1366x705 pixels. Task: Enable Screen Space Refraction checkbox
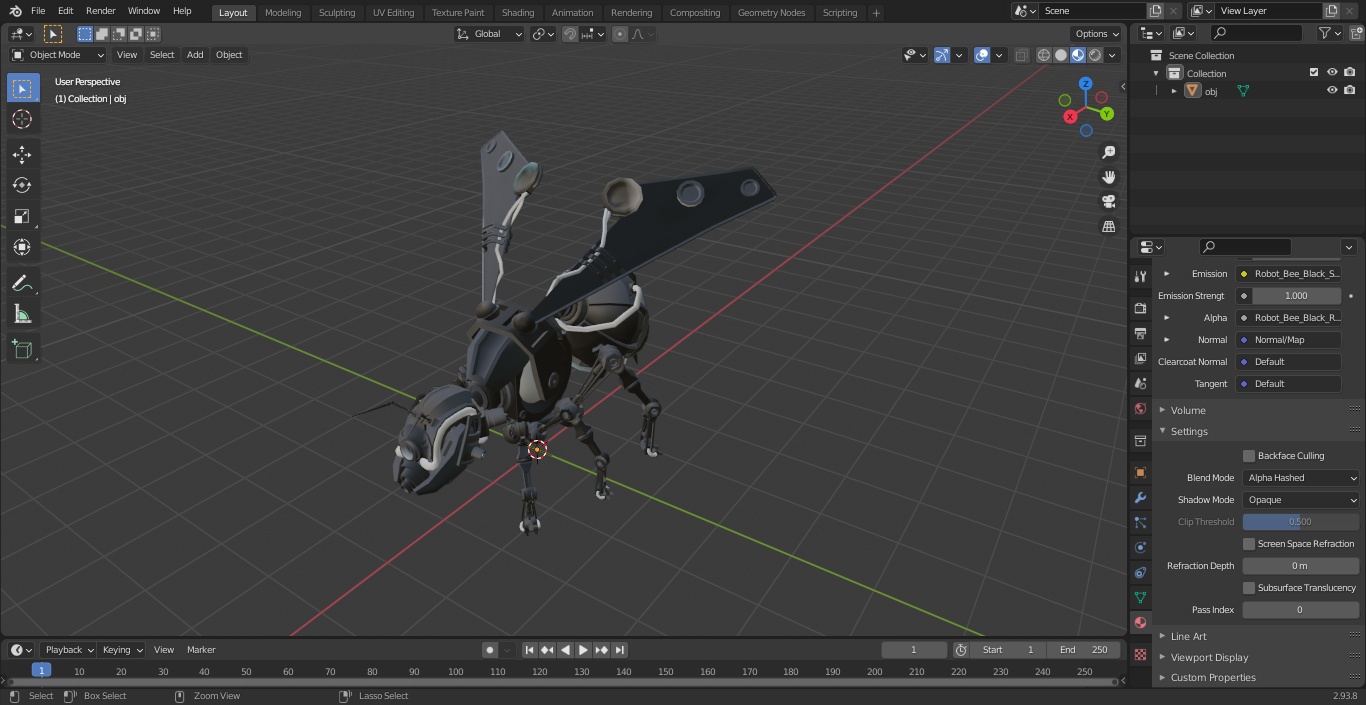(1249, 544)
